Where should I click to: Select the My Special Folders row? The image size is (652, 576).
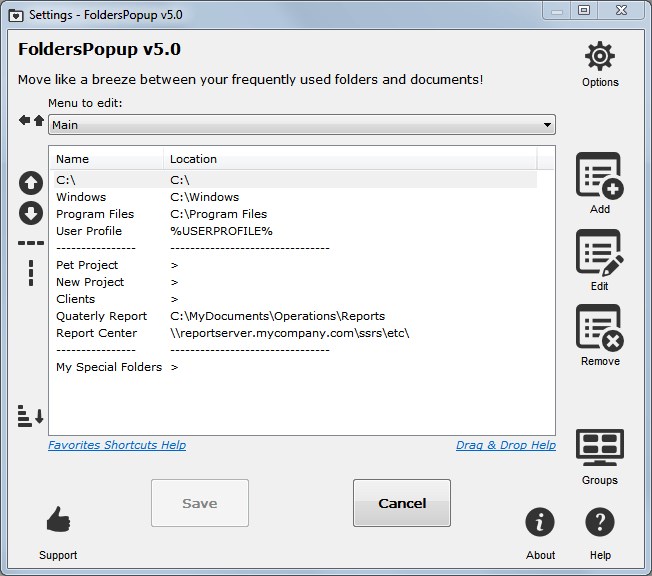[x=295, y=367]
